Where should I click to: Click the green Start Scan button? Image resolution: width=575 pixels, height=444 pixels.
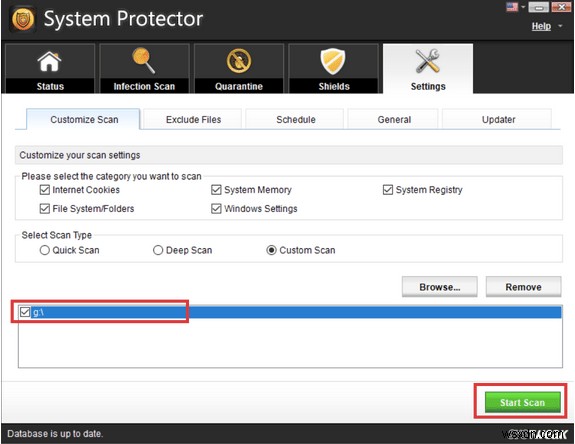click(523, 402)
